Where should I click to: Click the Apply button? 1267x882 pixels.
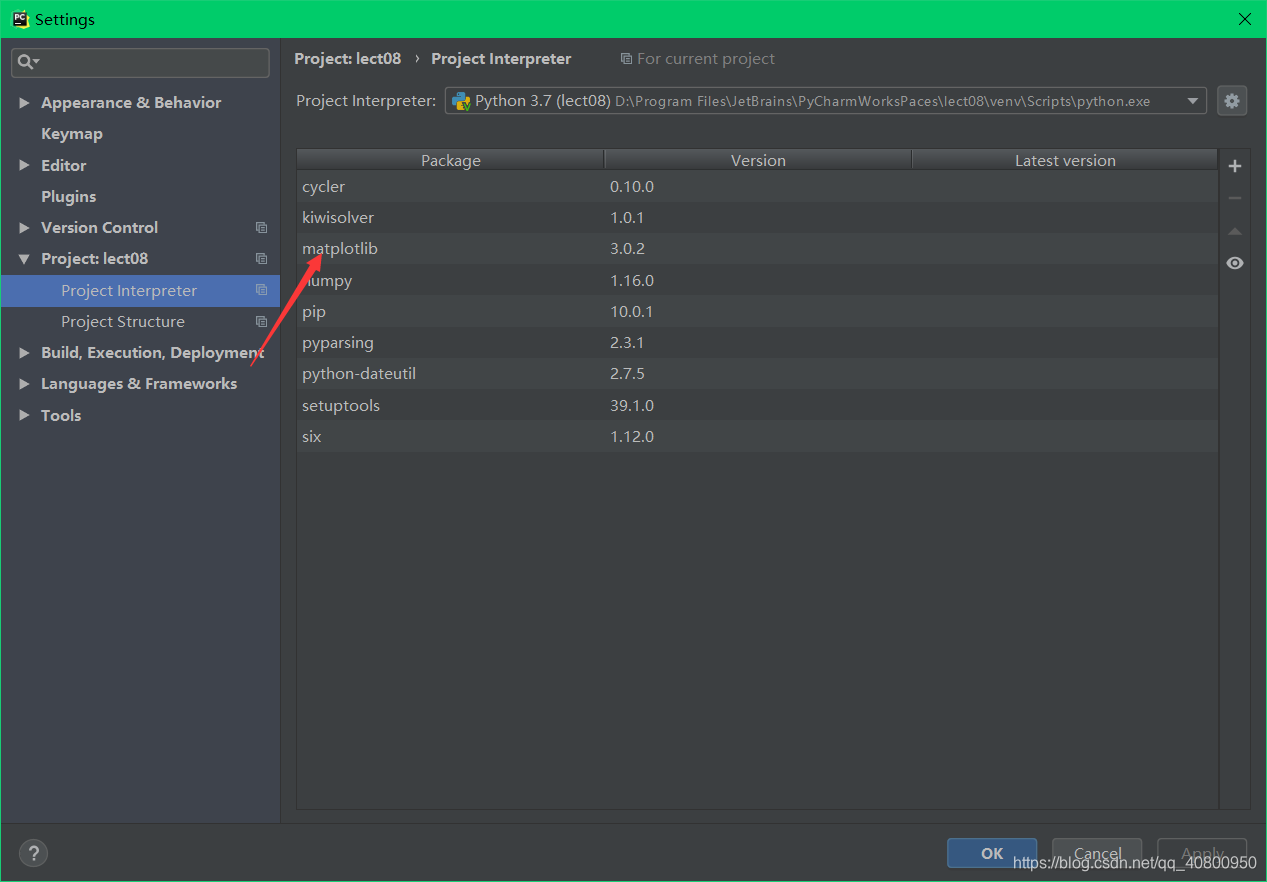click(x=1202, y=853)
